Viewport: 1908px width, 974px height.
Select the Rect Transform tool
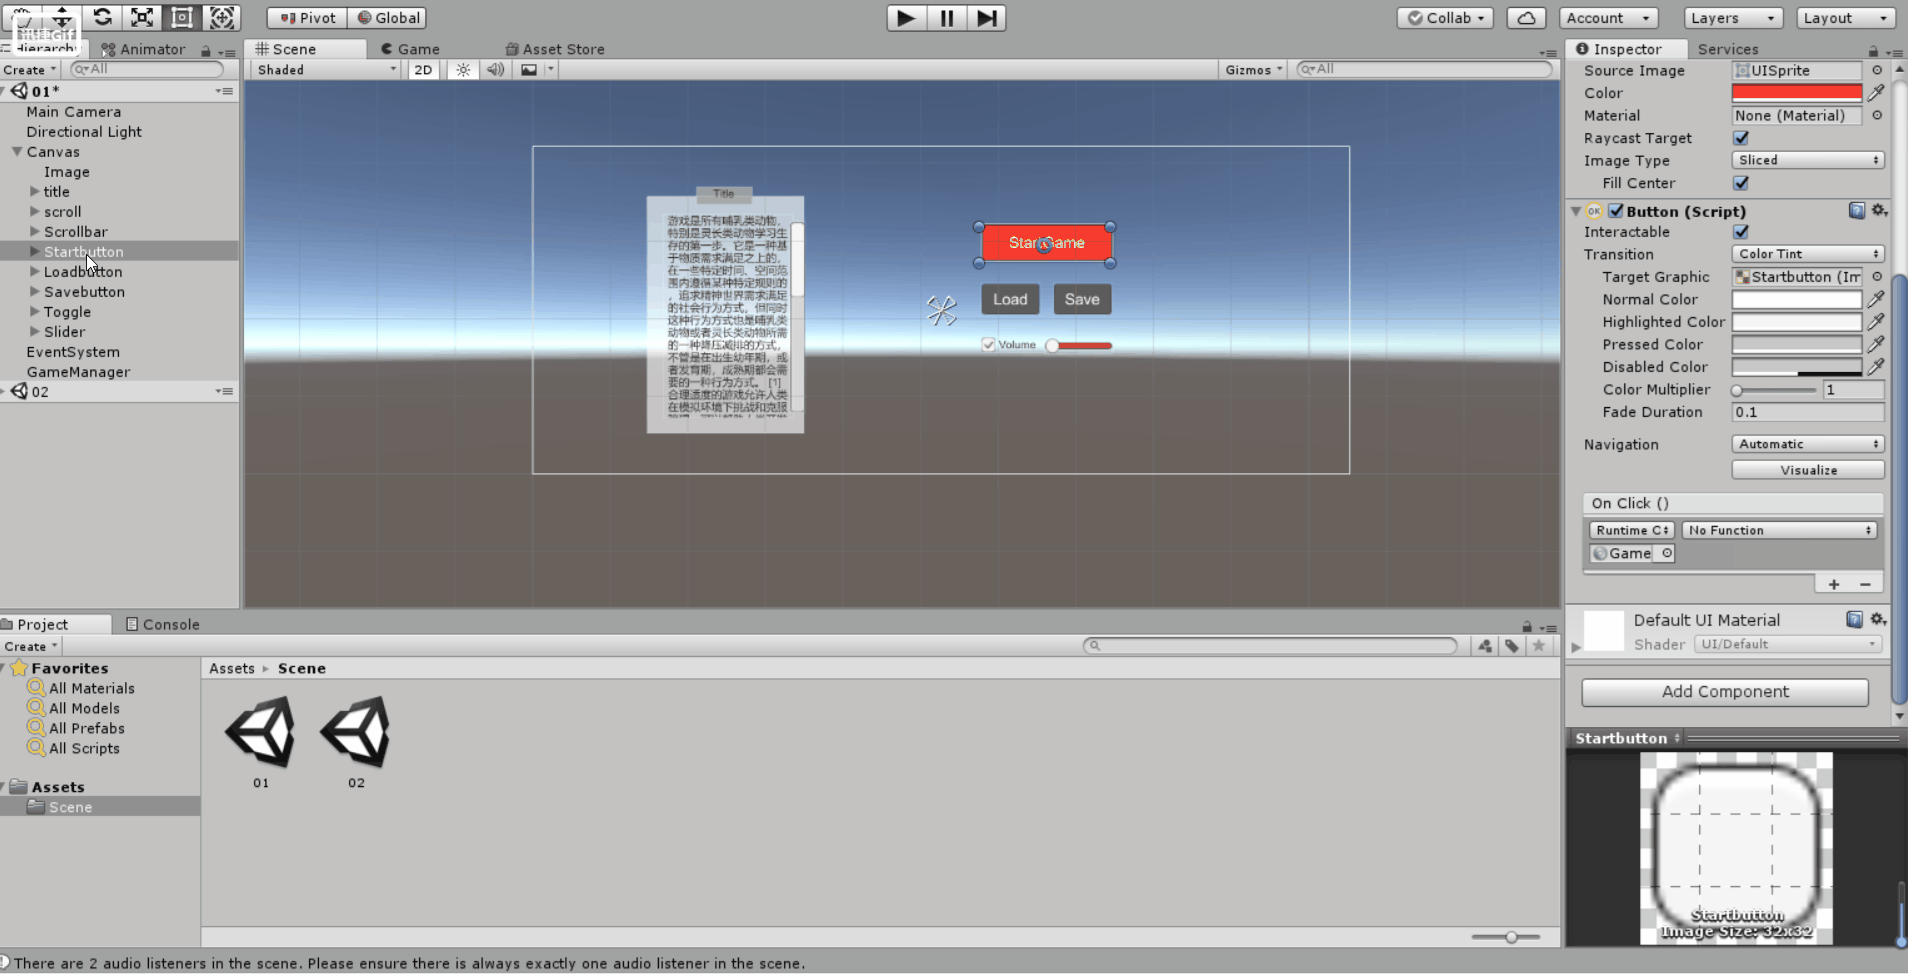(182, 17)
